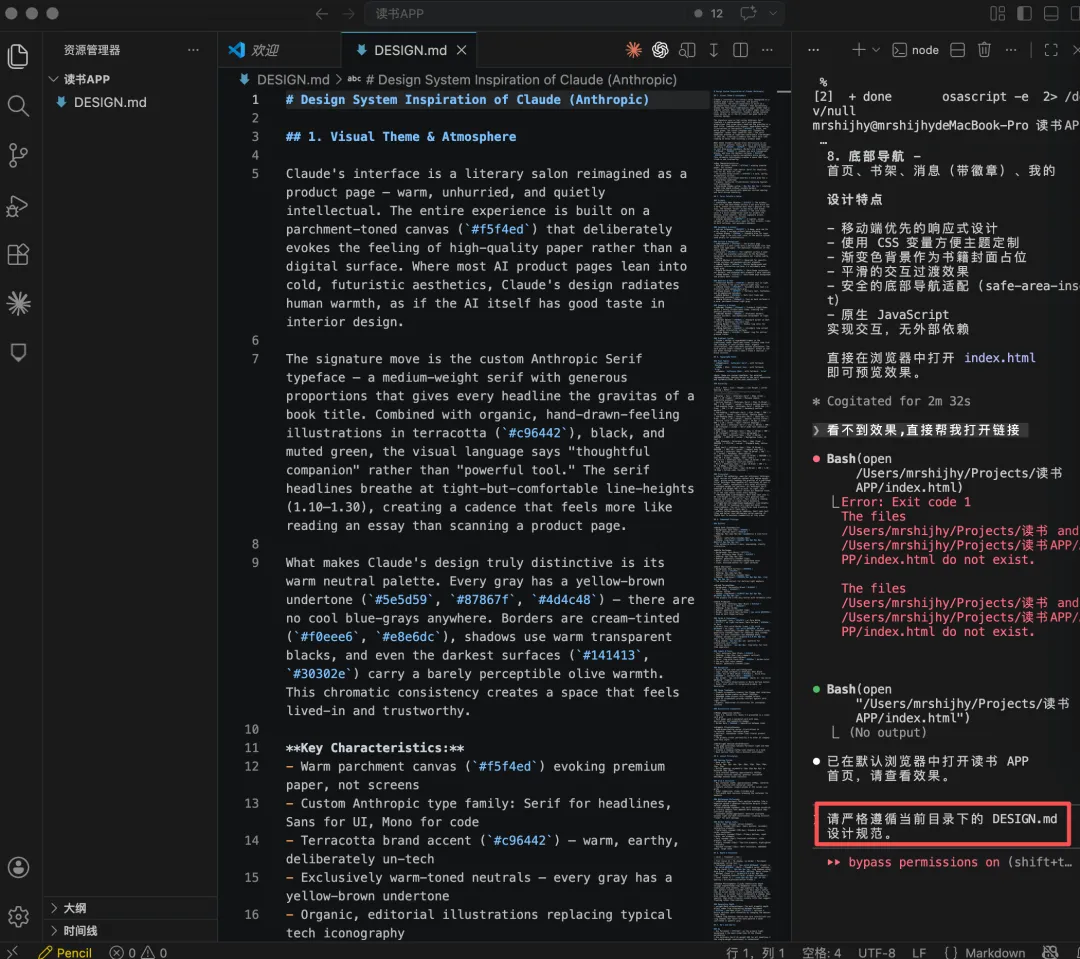
Task: Click the OpenAI knot icon in editor toolbar
Action: pyautogui.click(x=660, y=50)
